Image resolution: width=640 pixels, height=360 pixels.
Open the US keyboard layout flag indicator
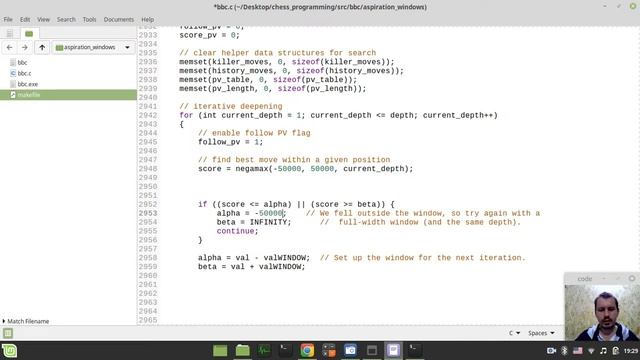click(x=578, y=351)
